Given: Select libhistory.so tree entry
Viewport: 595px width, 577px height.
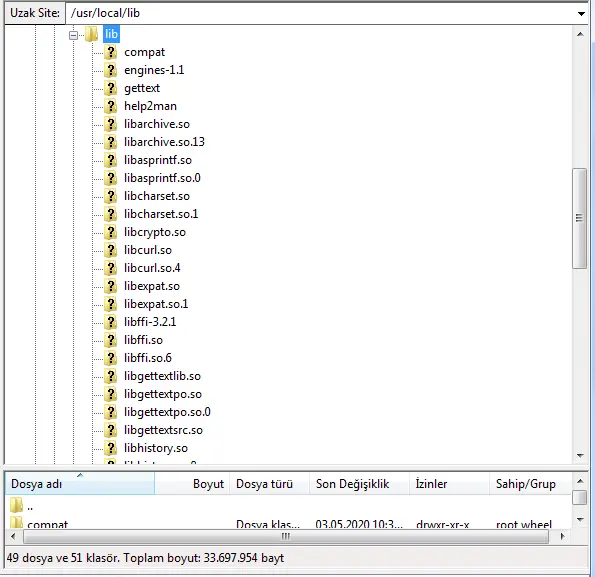Looking at the screenshot, I should pos(156,448).
